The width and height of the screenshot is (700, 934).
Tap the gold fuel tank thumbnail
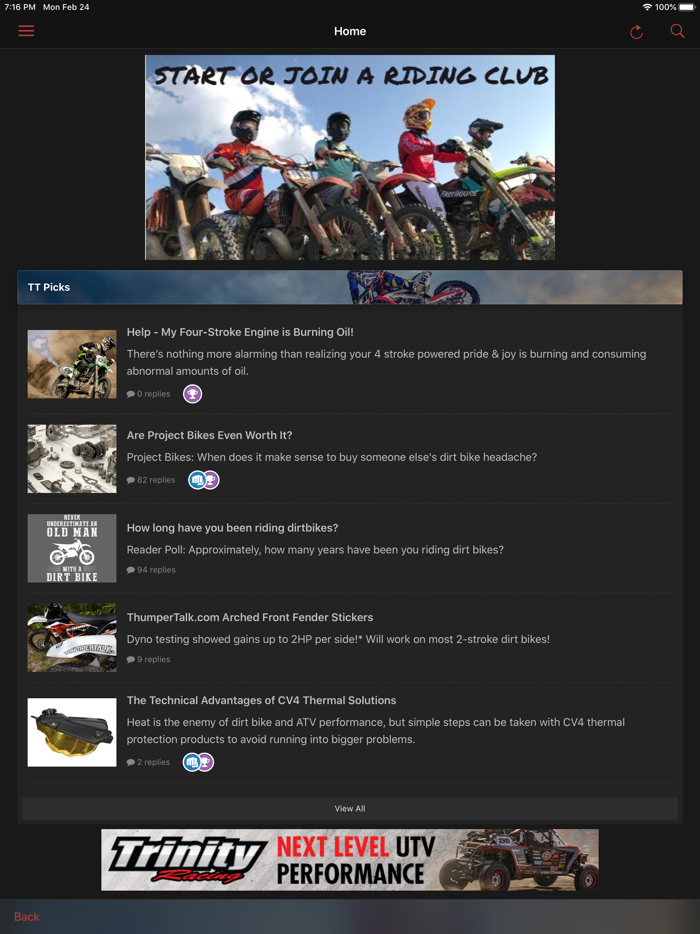pos(72,732)
